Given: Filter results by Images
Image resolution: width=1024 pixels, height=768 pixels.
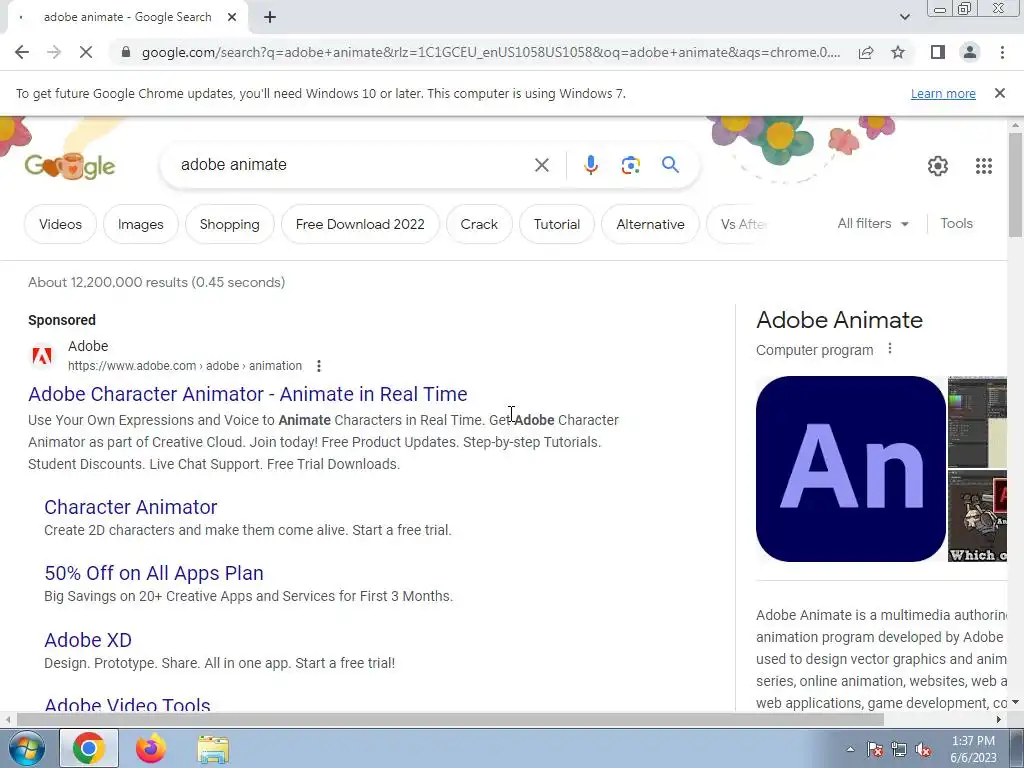Looking at the screenshot, I should (140, 224).
